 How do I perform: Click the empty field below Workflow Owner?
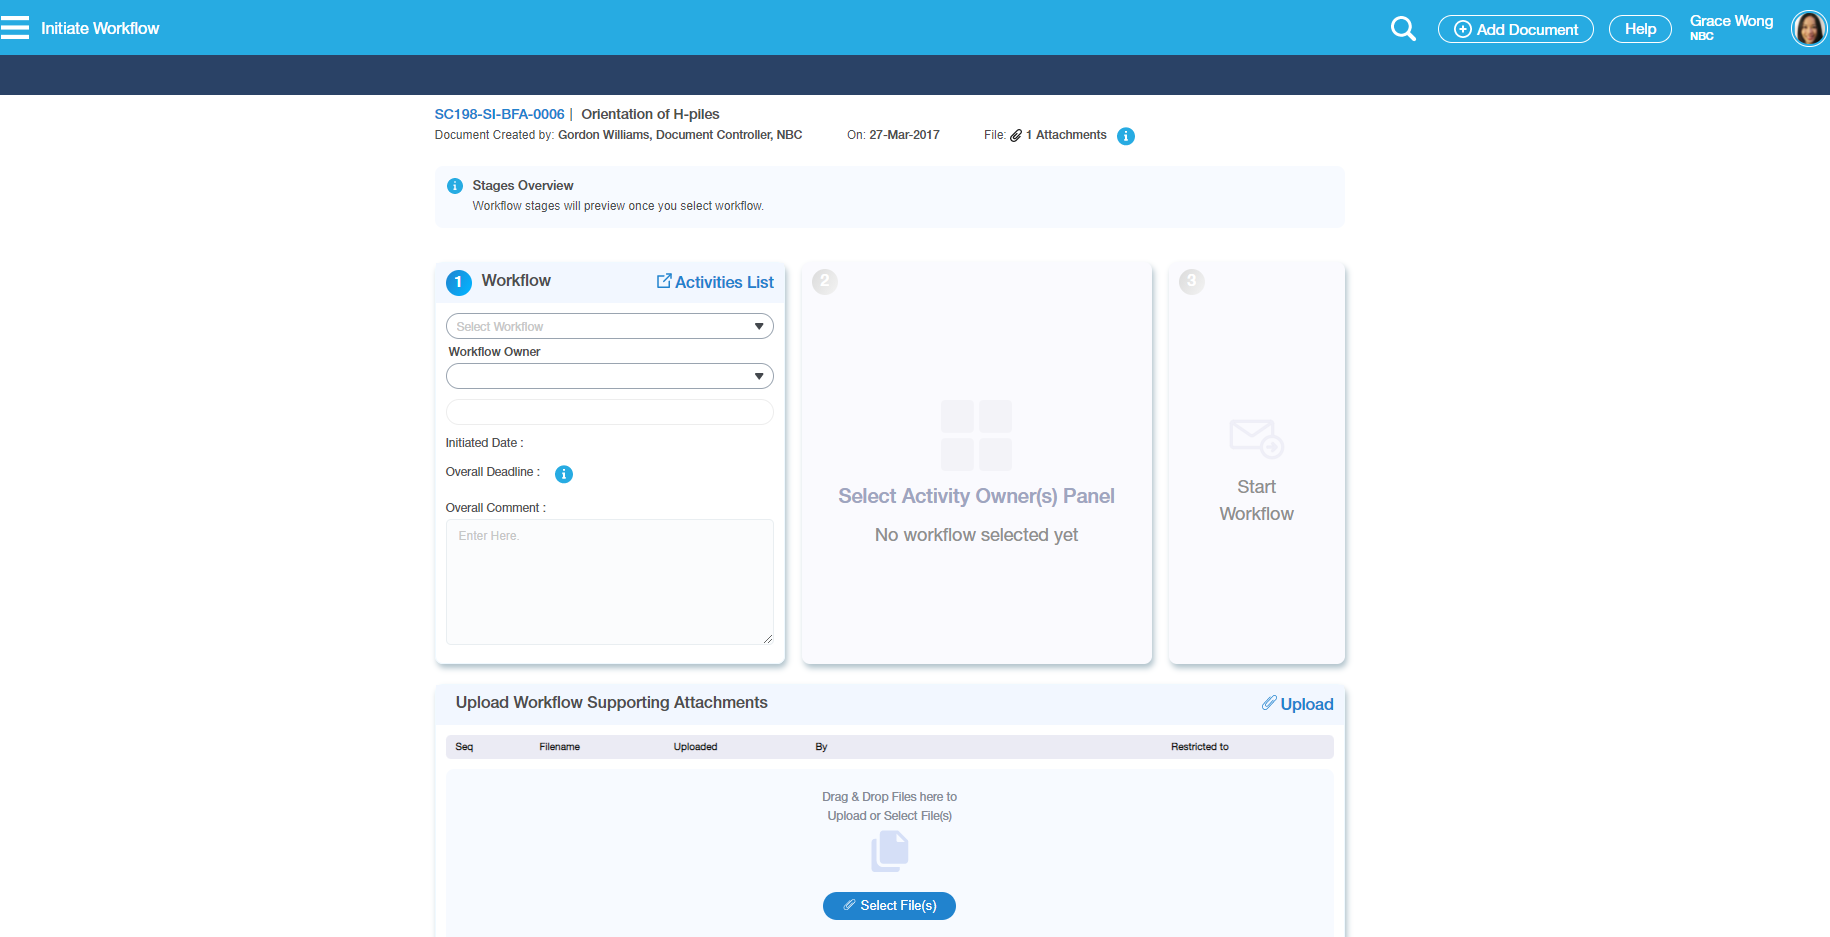[x=609, y=412]
